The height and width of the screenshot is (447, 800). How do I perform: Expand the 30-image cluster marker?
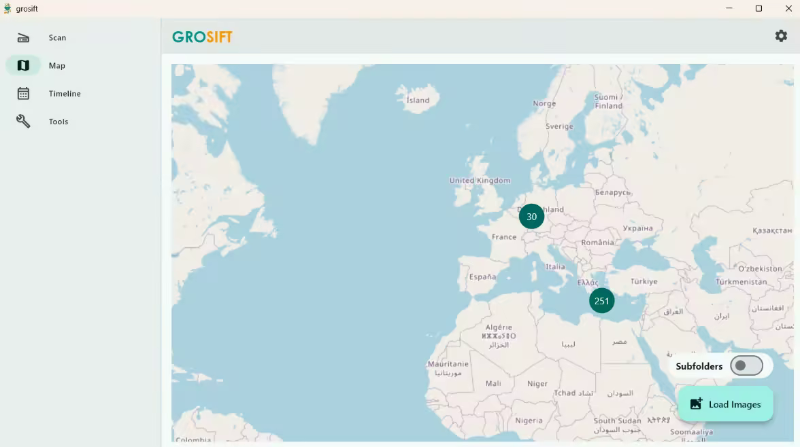pos(531,216)
